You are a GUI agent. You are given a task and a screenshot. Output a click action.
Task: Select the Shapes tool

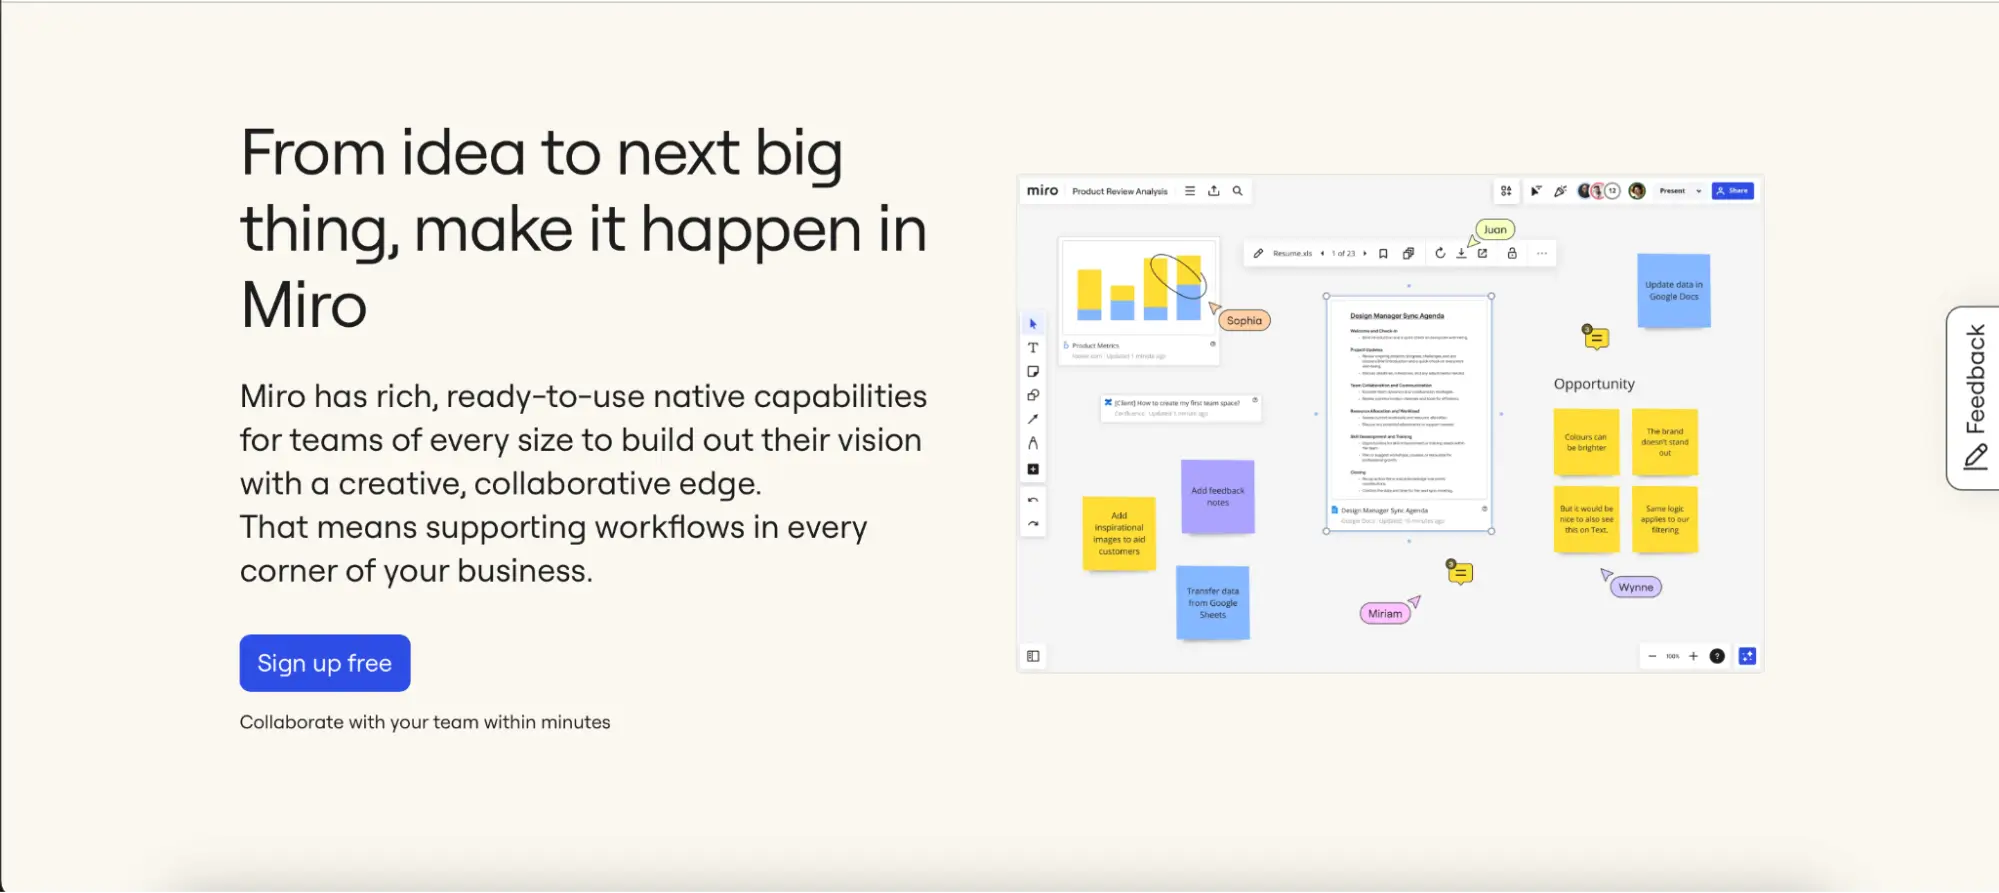[1033, 395]
